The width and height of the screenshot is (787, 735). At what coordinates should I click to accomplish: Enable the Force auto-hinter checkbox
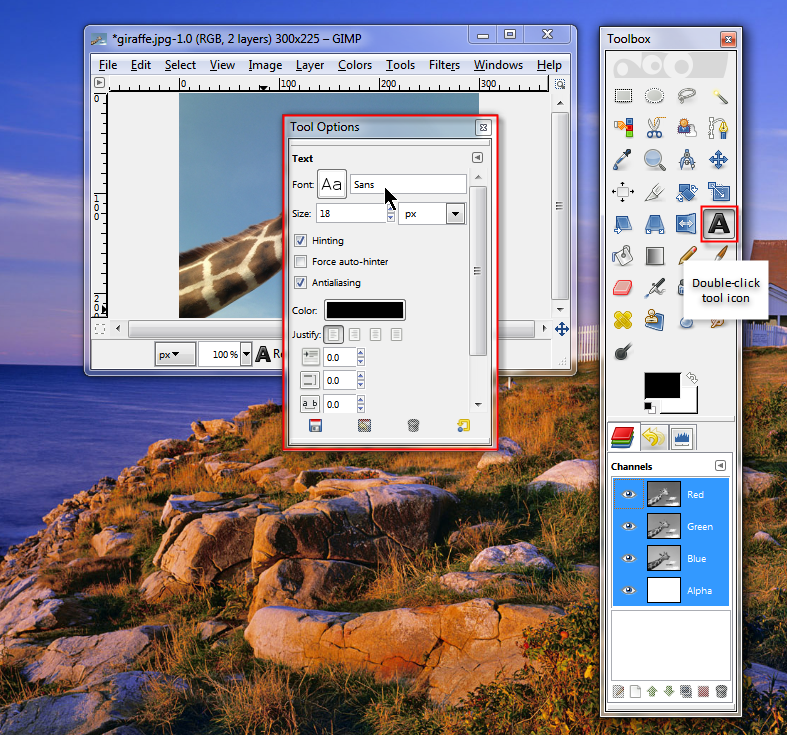300,262
